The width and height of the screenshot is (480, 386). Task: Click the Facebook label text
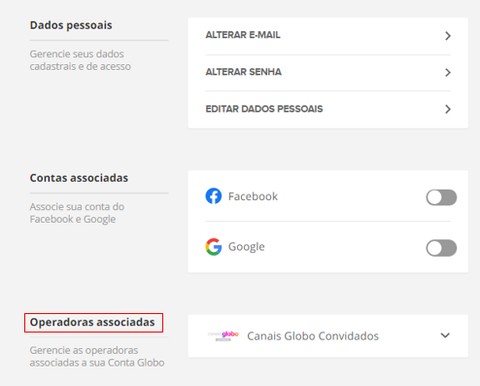pos(253,196)
